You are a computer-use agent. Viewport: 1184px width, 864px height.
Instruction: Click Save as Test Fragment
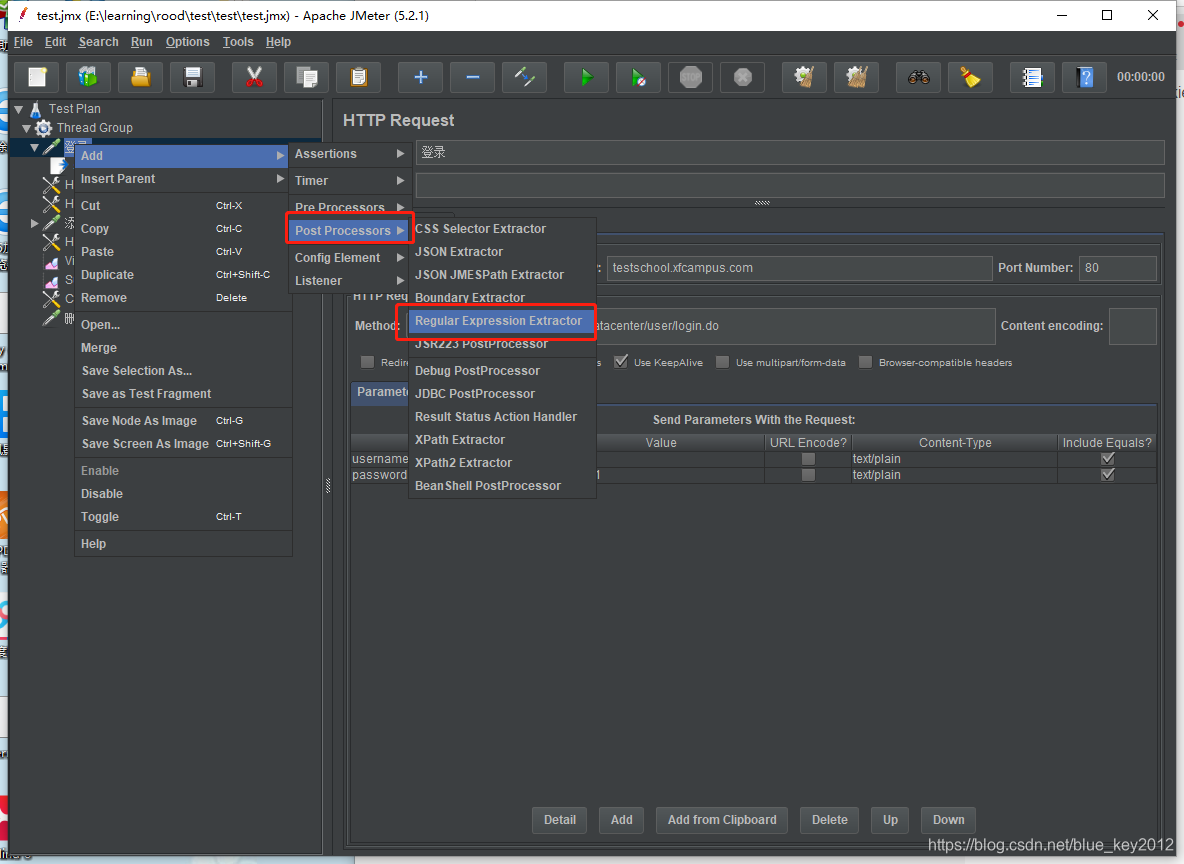click(x=183, y=393)
